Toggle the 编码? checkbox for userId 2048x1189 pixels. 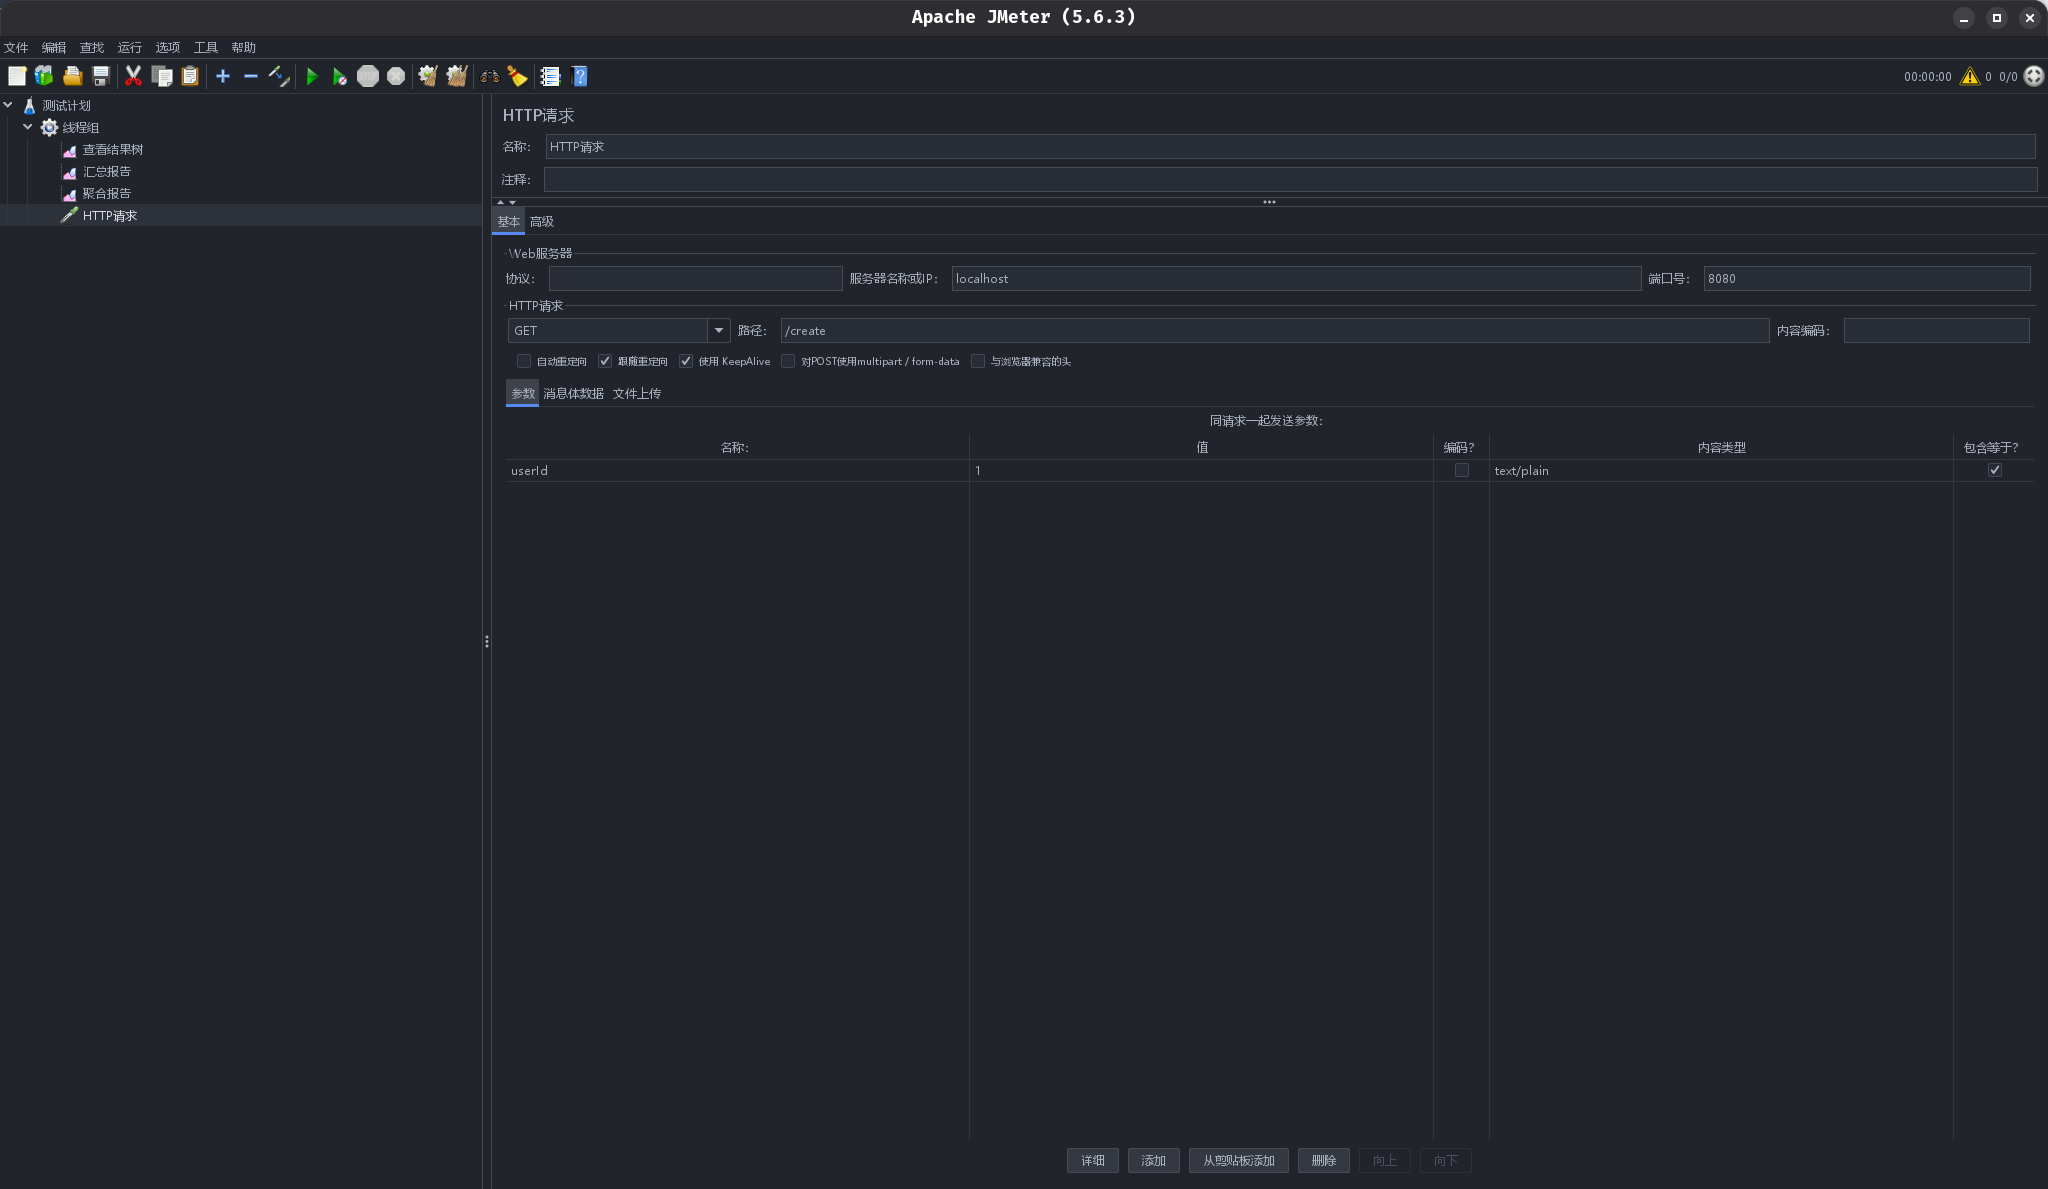pyautogui.click(x=1461, y=470)
